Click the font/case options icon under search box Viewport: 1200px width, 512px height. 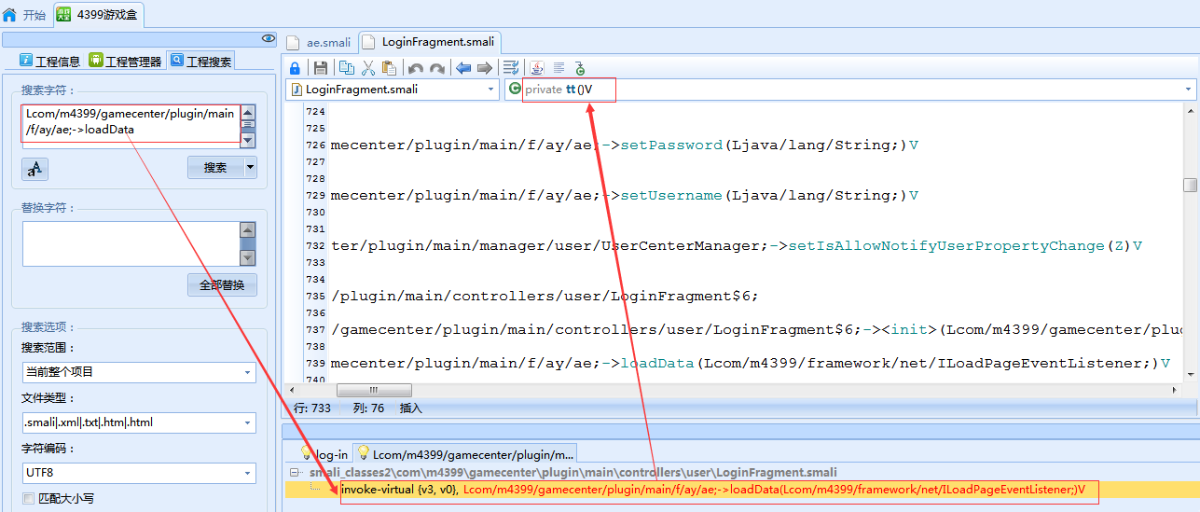coord(35,169)
